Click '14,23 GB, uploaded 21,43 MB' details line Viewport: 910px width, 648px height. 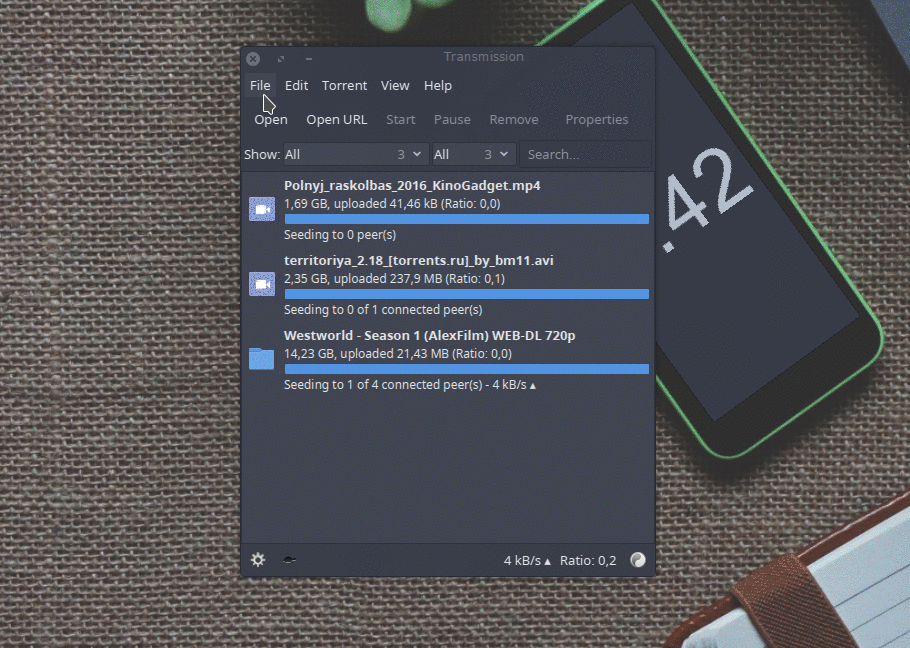tap(398, 353)
